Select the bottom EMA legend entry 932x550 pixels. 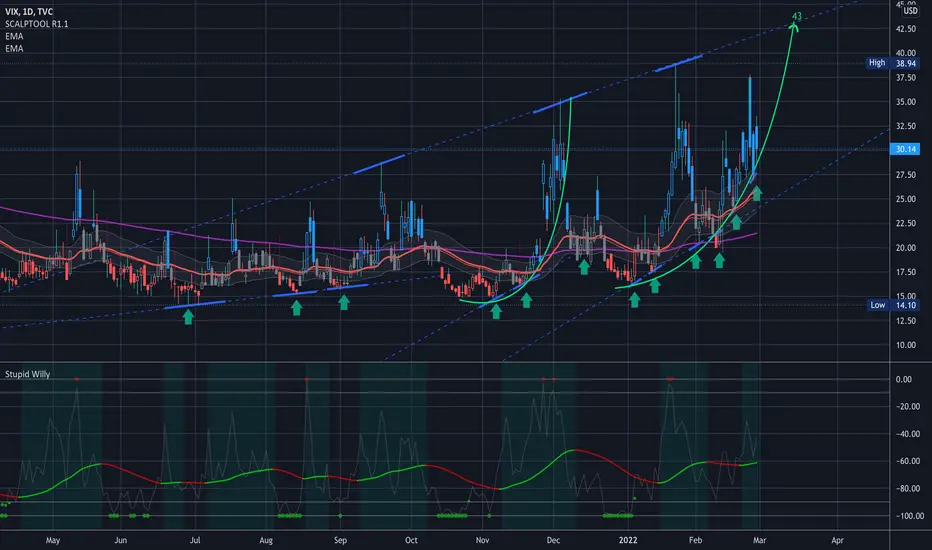click(14, 49)
